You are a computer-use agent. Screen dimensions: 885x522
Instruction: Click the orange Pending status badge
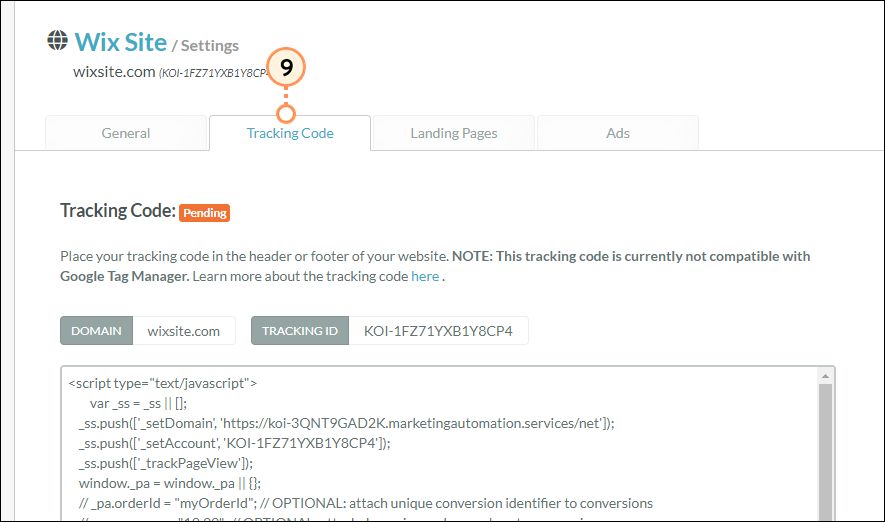[204, 213]
